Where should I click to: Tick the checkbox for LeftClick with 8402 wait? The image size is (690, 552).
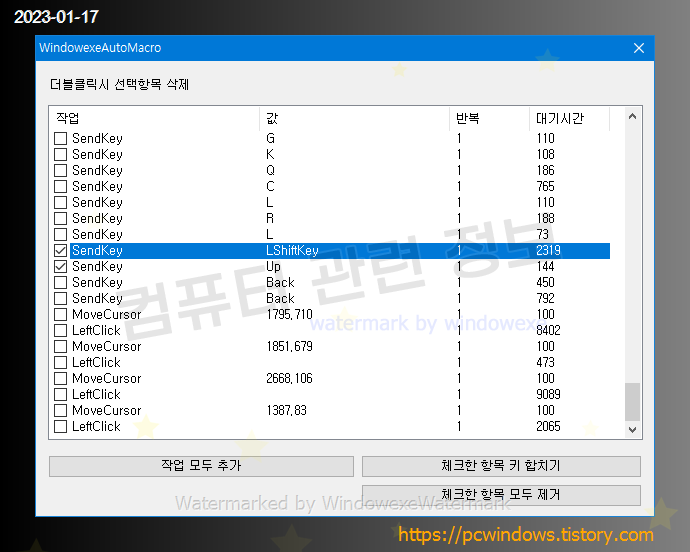60,331
